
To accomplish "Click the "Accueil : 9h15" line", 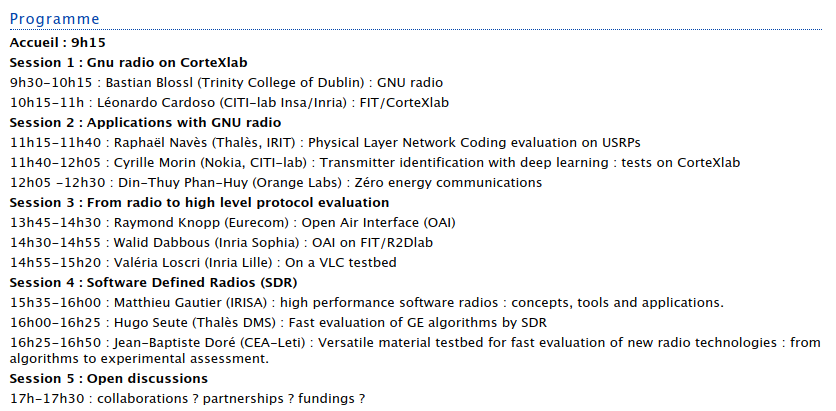I will [x=57, y=43].
